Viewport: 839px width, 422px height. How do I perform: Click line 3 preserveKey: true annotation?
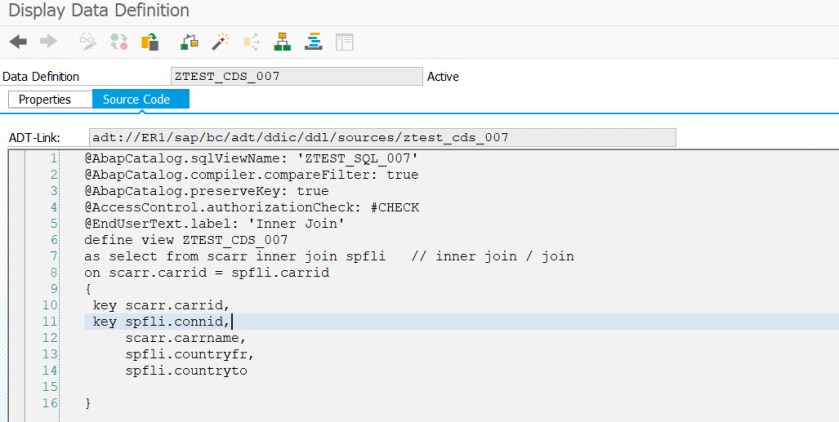206,191
